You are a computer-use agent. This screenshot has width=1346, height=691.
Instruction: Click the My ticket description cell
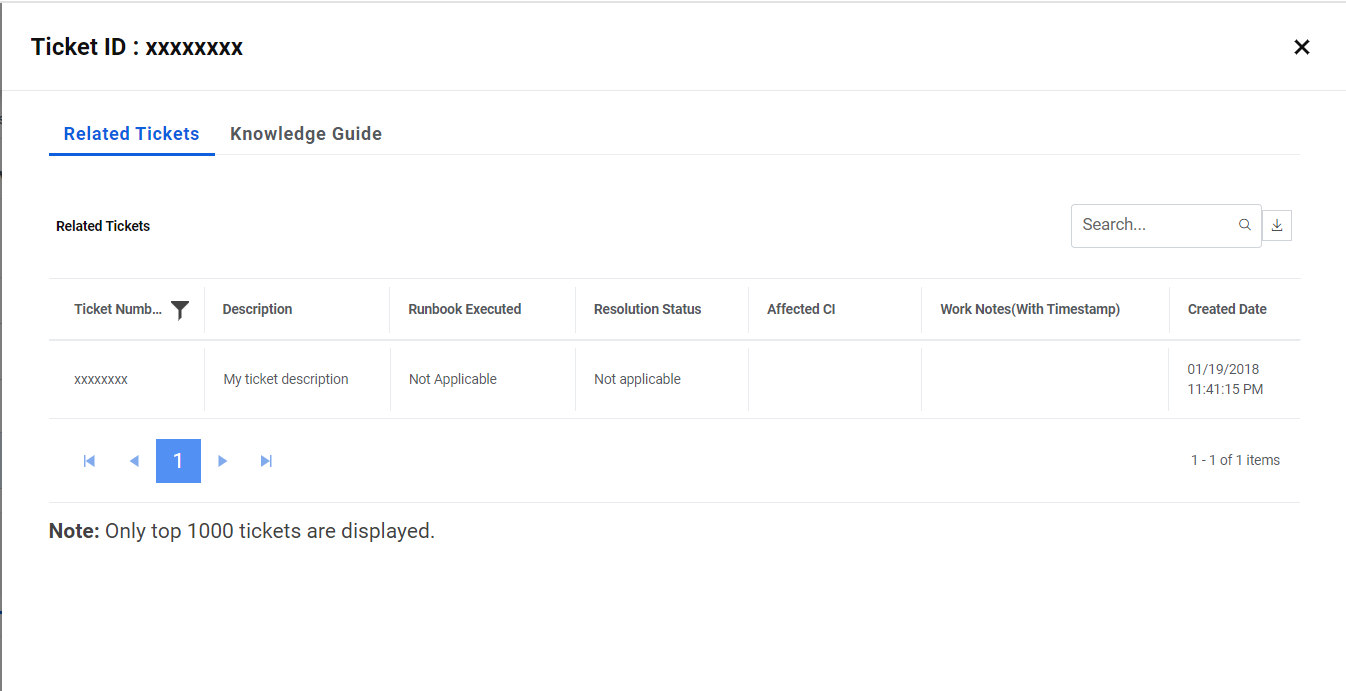coord(286,379)
